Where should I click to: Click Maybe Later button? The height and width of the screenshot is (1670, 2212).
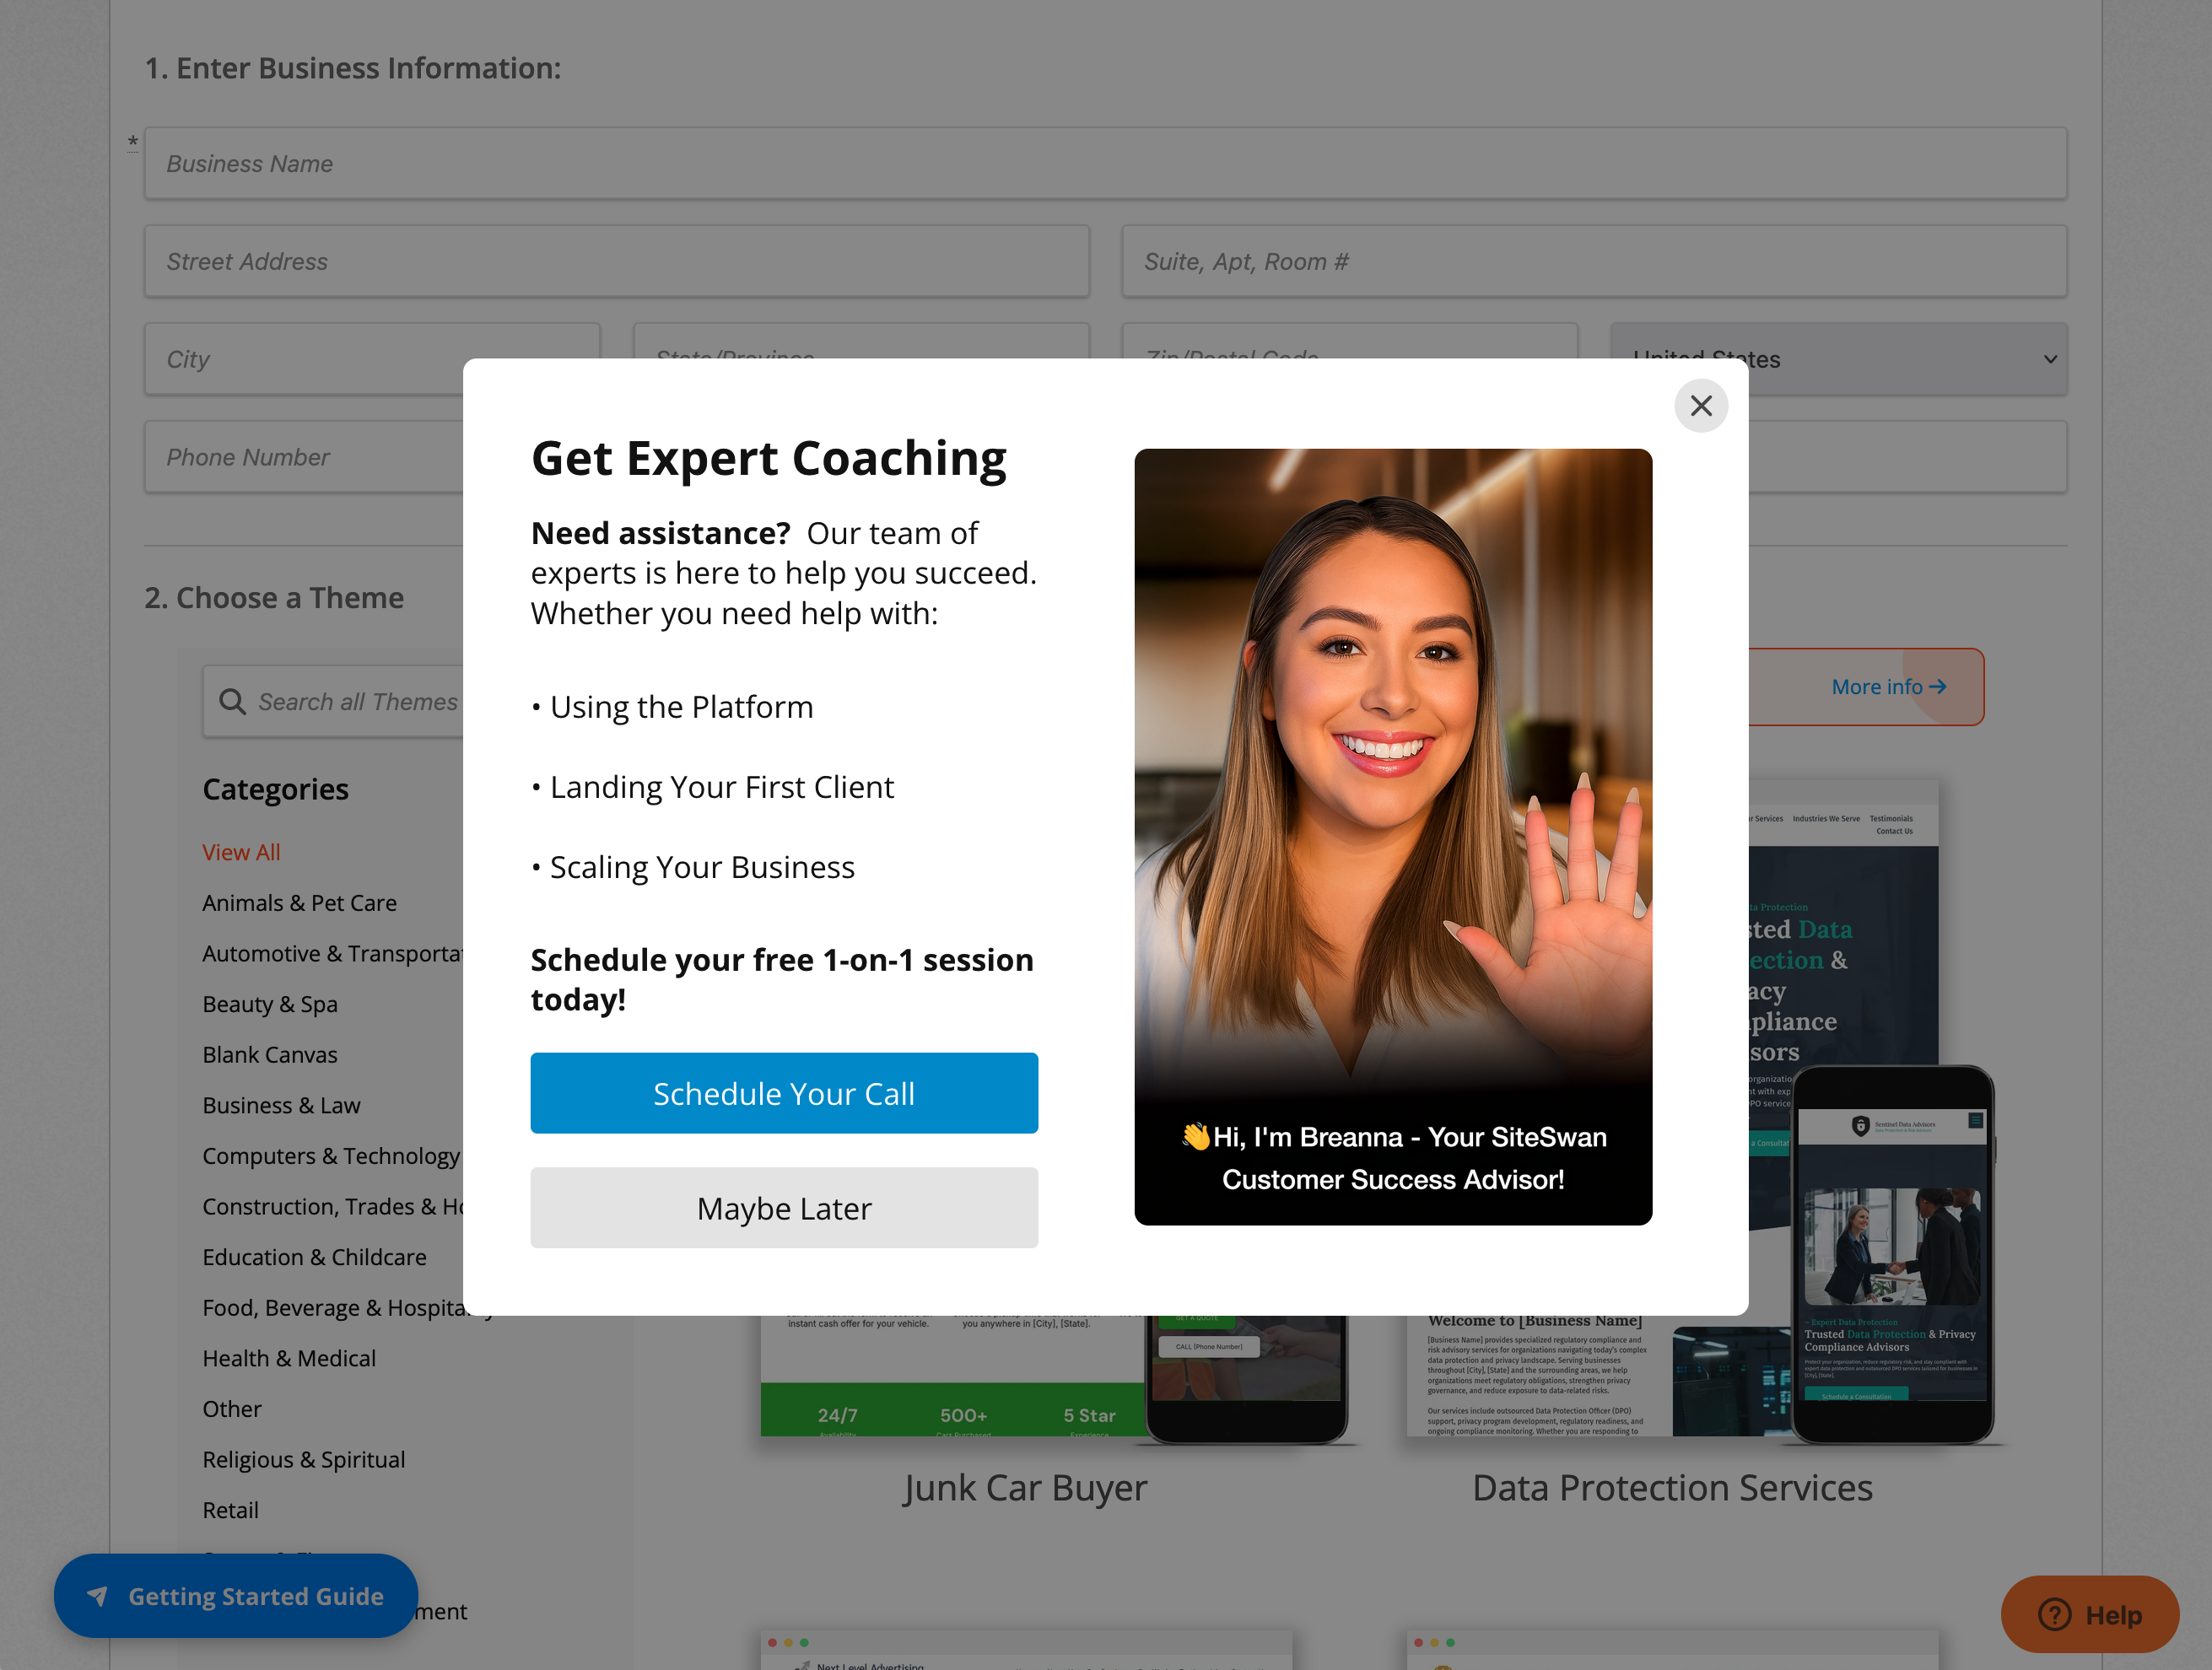pyautogui.click(x=784, y=1208)
